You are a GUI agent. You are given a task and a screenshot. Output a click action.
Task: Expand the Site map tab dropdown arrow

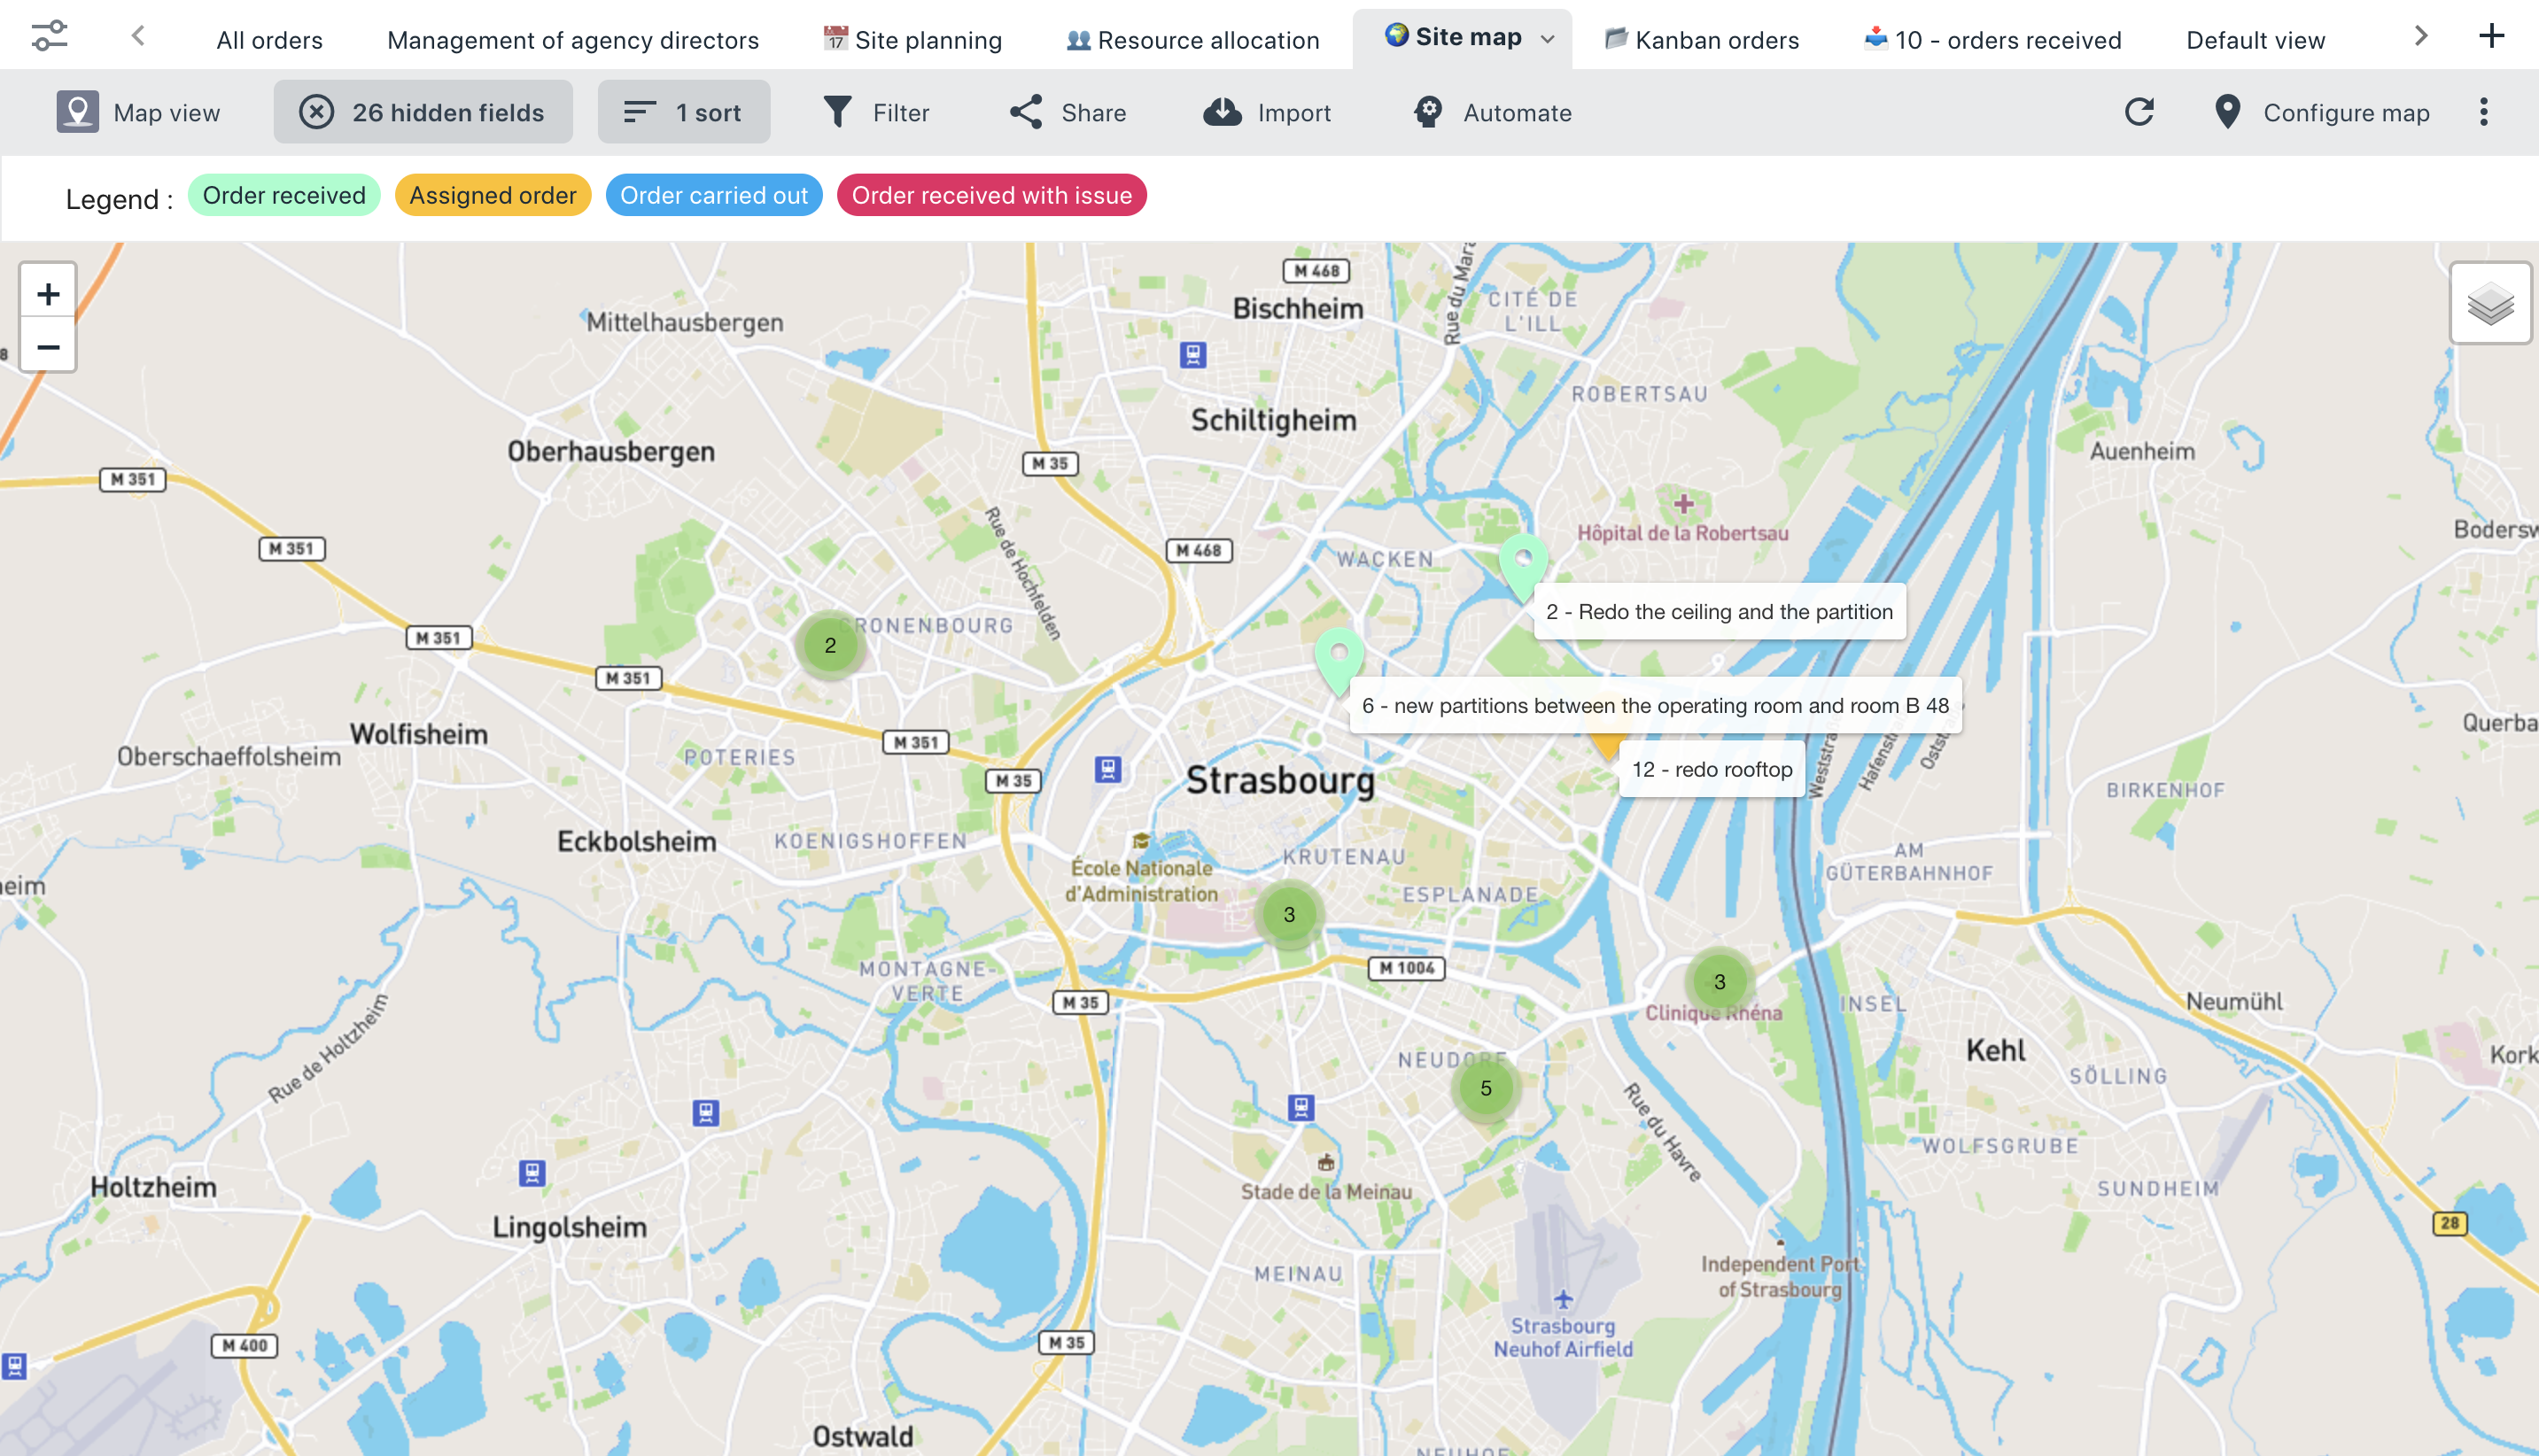pyautogui.click(x=1547, y=39)
